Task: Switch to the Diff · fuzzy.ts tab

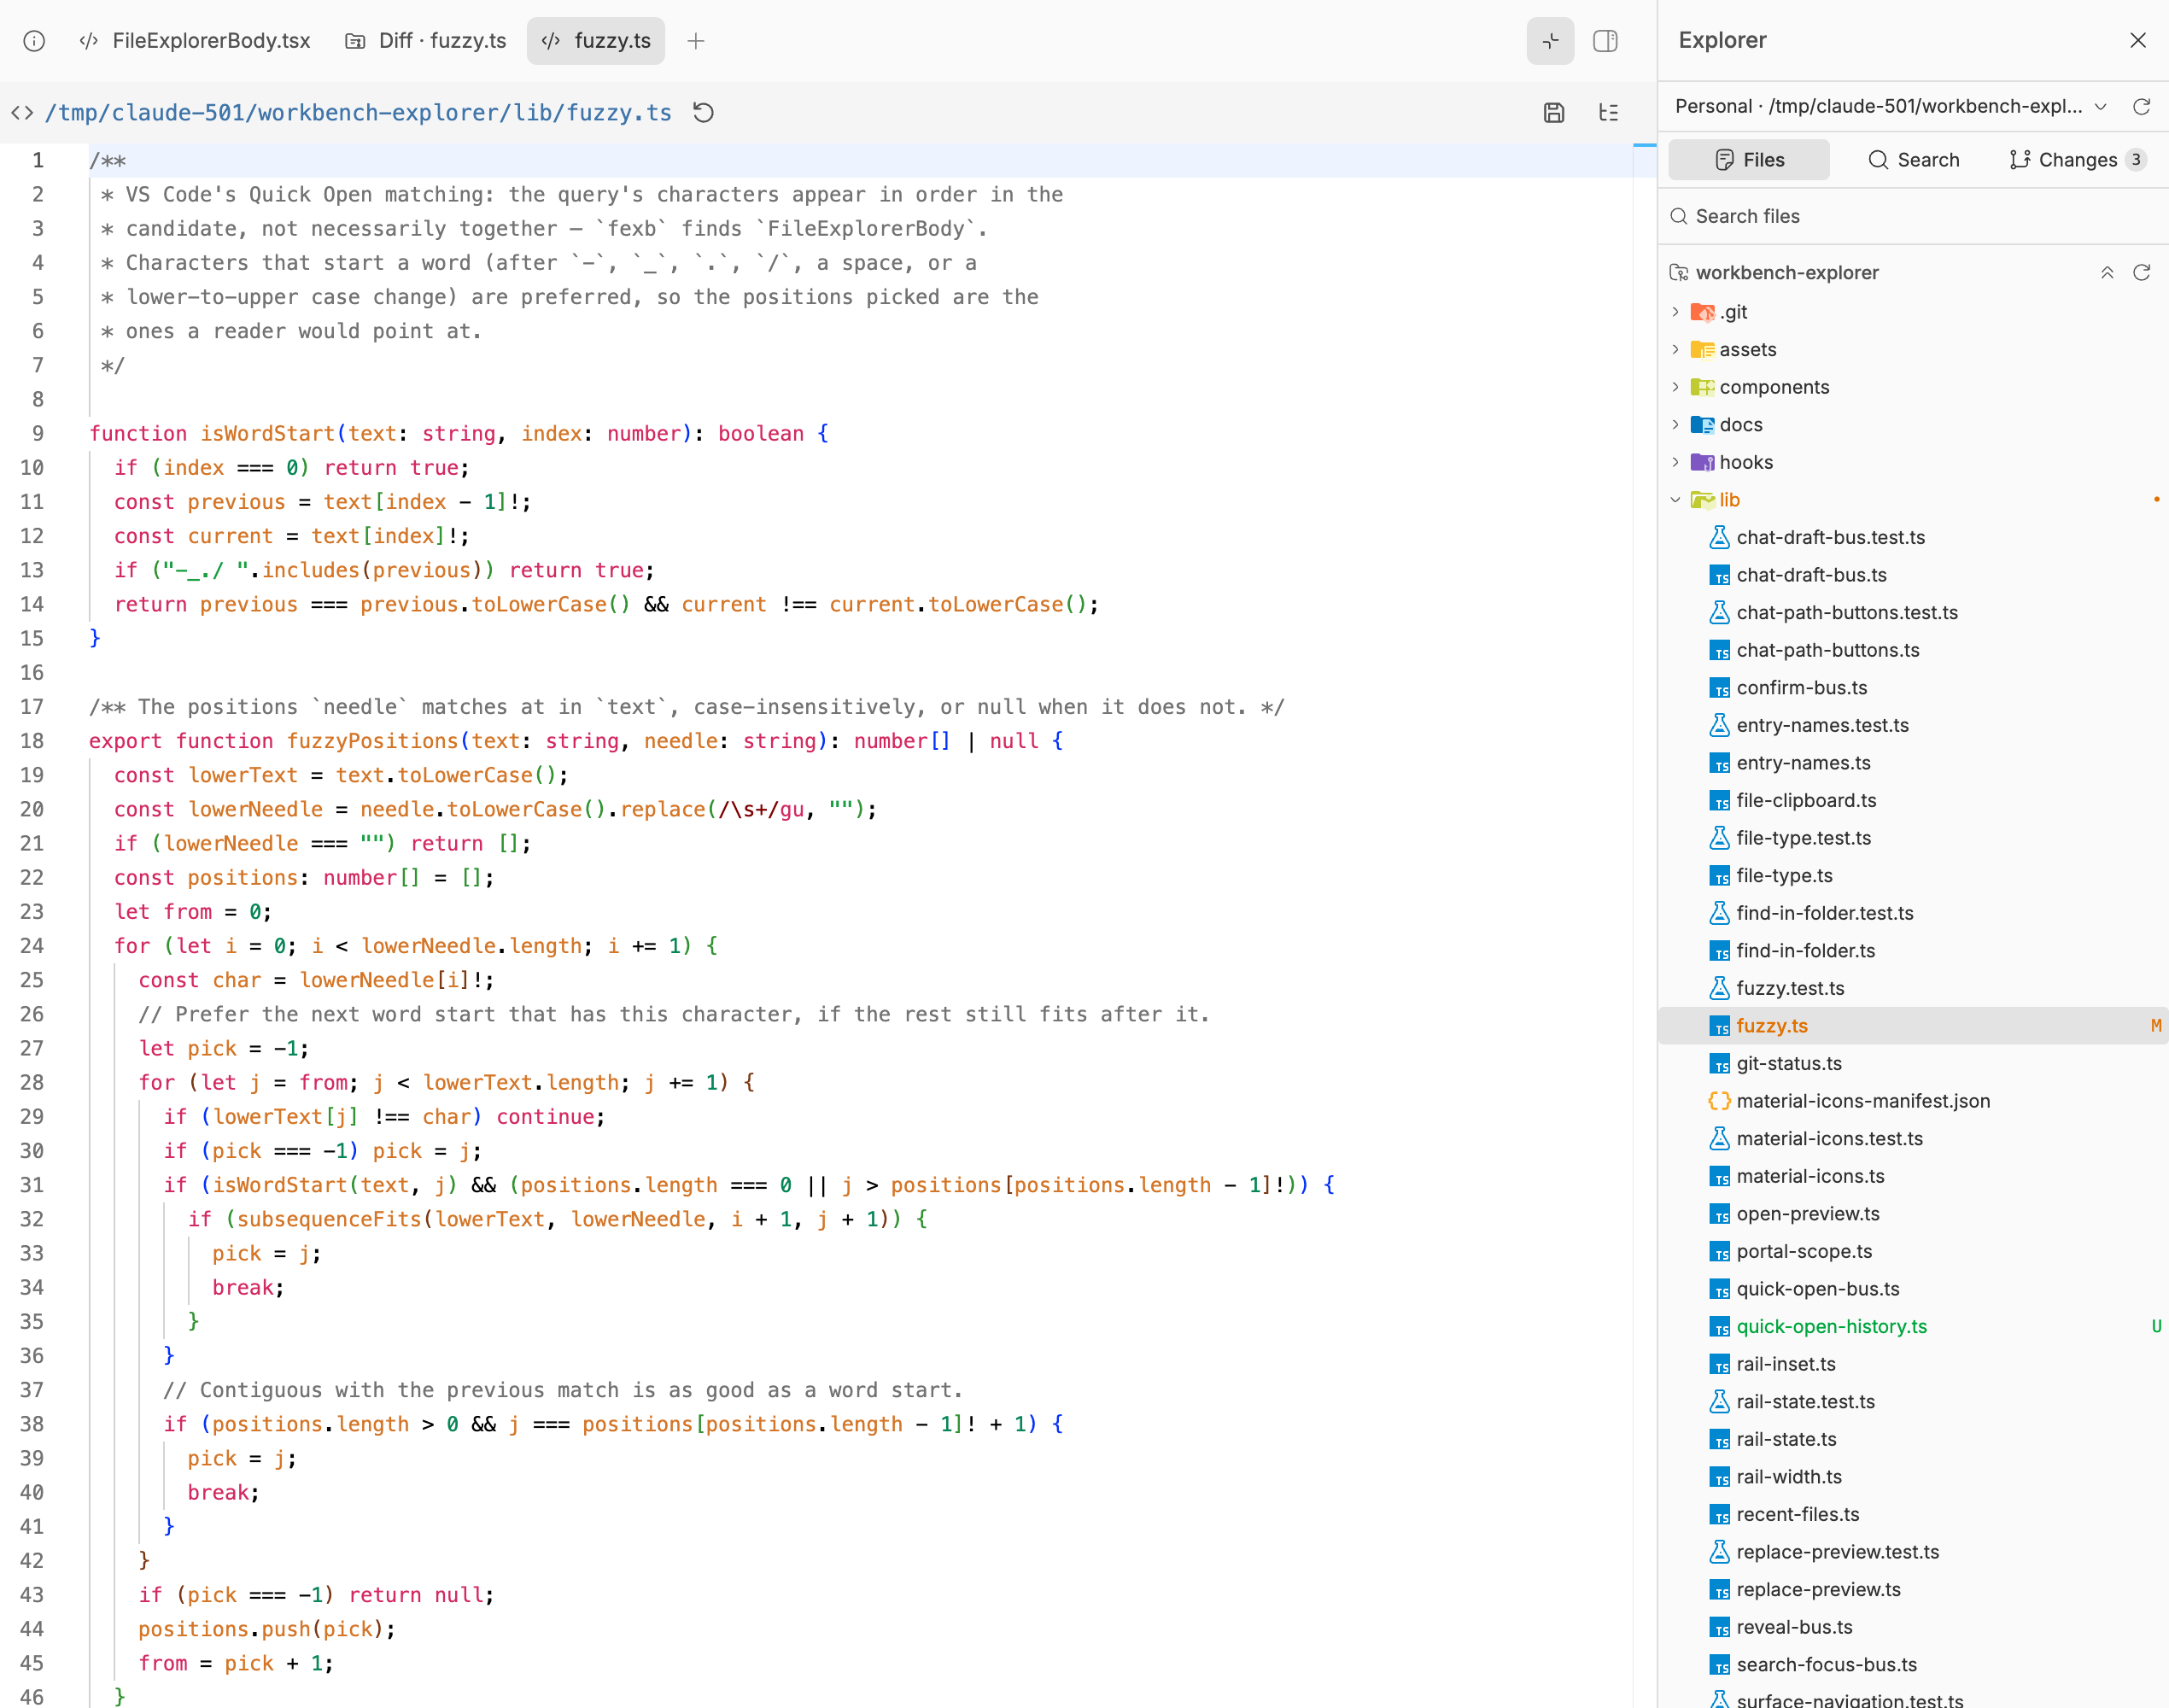Action: [x=426, y=41]
